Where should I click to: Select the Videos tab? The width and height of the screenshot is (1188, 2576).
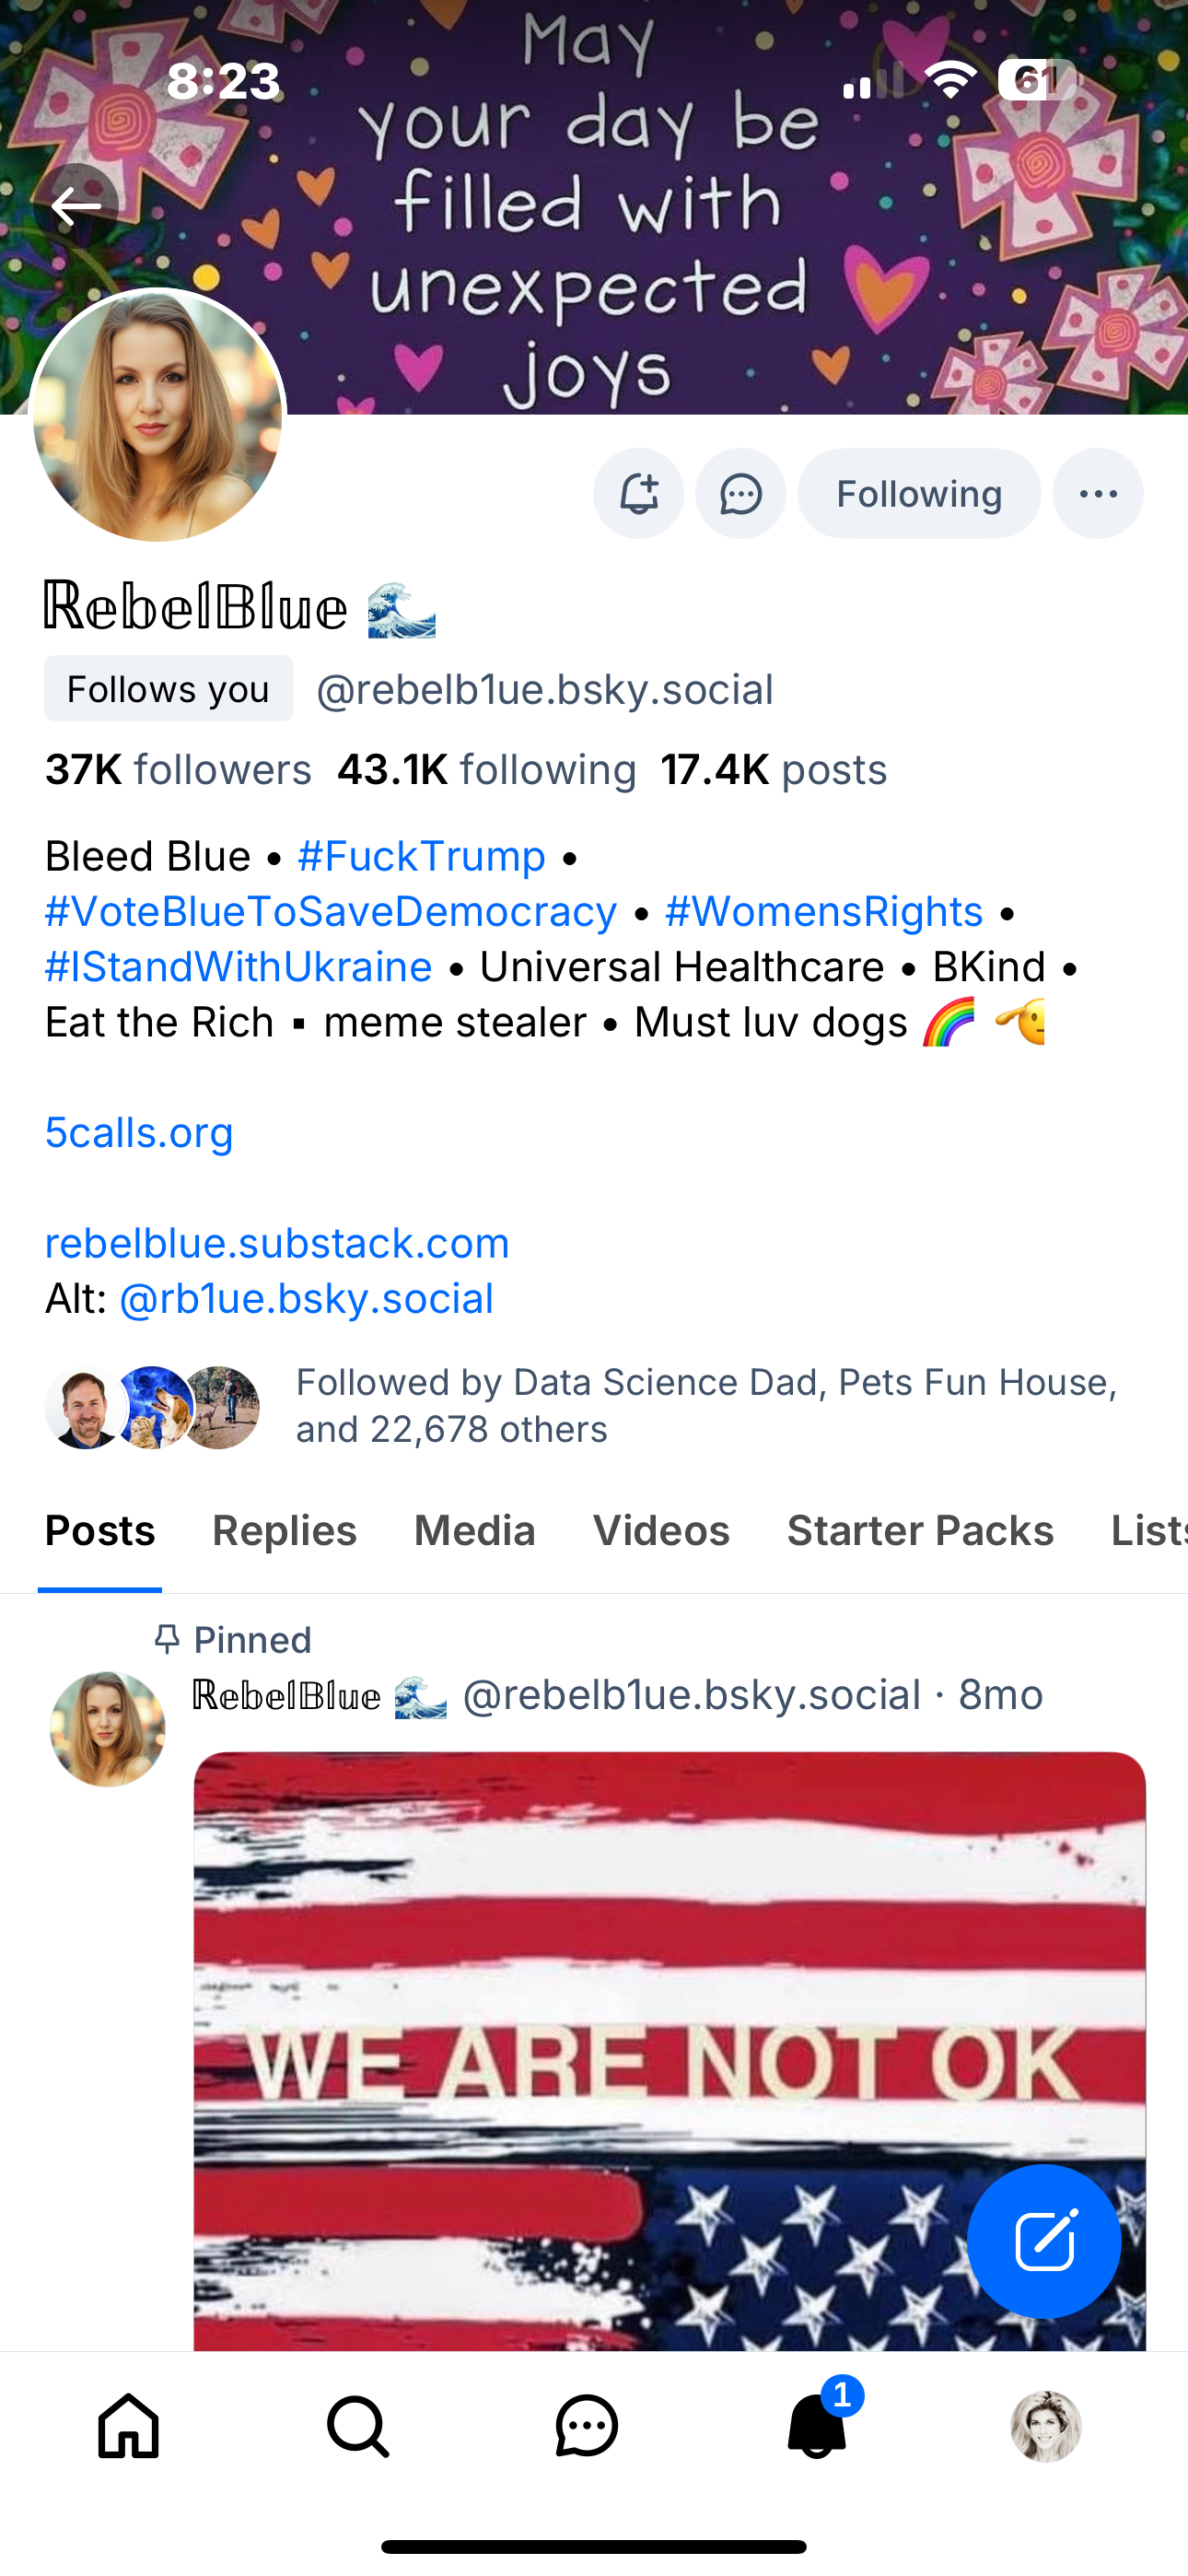coord(661,1531)
